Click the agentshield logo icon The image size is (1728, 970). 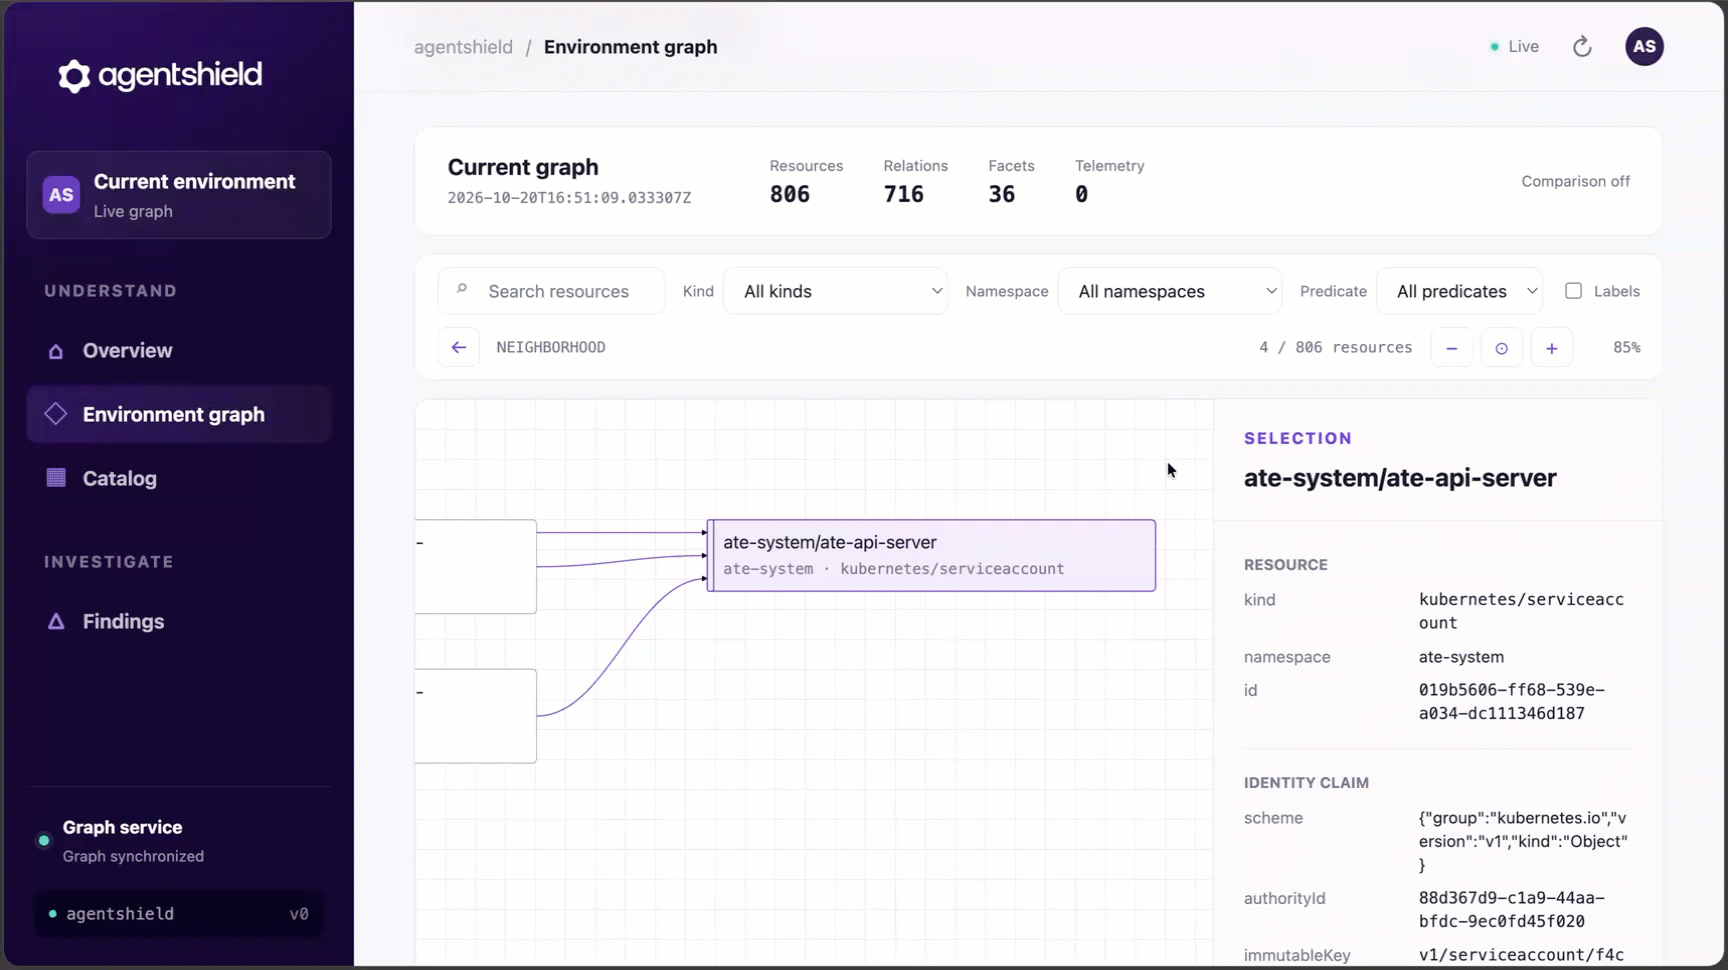(x=74, y=76)
